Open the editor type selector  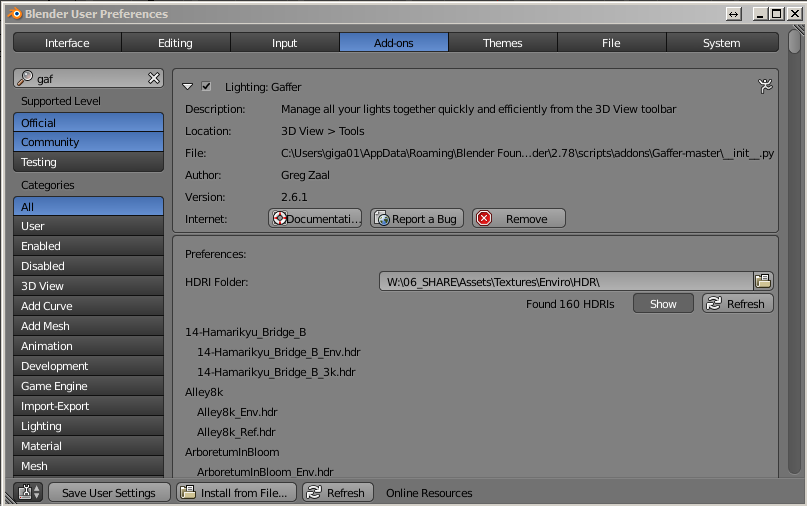pyautogui.click(x=28, y=493)
